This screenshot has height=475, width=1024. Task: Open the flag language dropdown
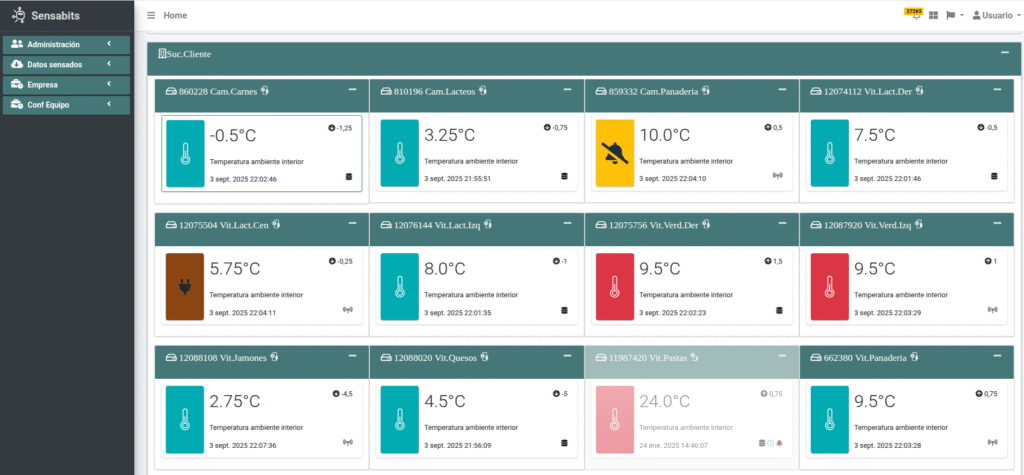click(955, 16)
